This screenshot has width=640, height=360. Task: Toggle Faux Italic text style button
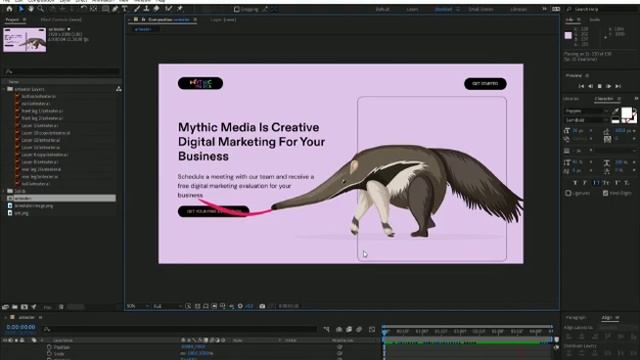tap(585, 182)
